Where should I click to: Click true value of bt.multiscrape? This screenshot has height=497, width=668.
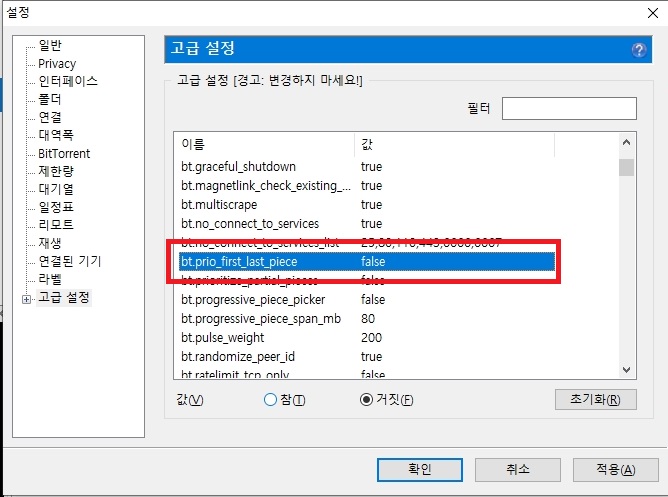pos(371,205)
